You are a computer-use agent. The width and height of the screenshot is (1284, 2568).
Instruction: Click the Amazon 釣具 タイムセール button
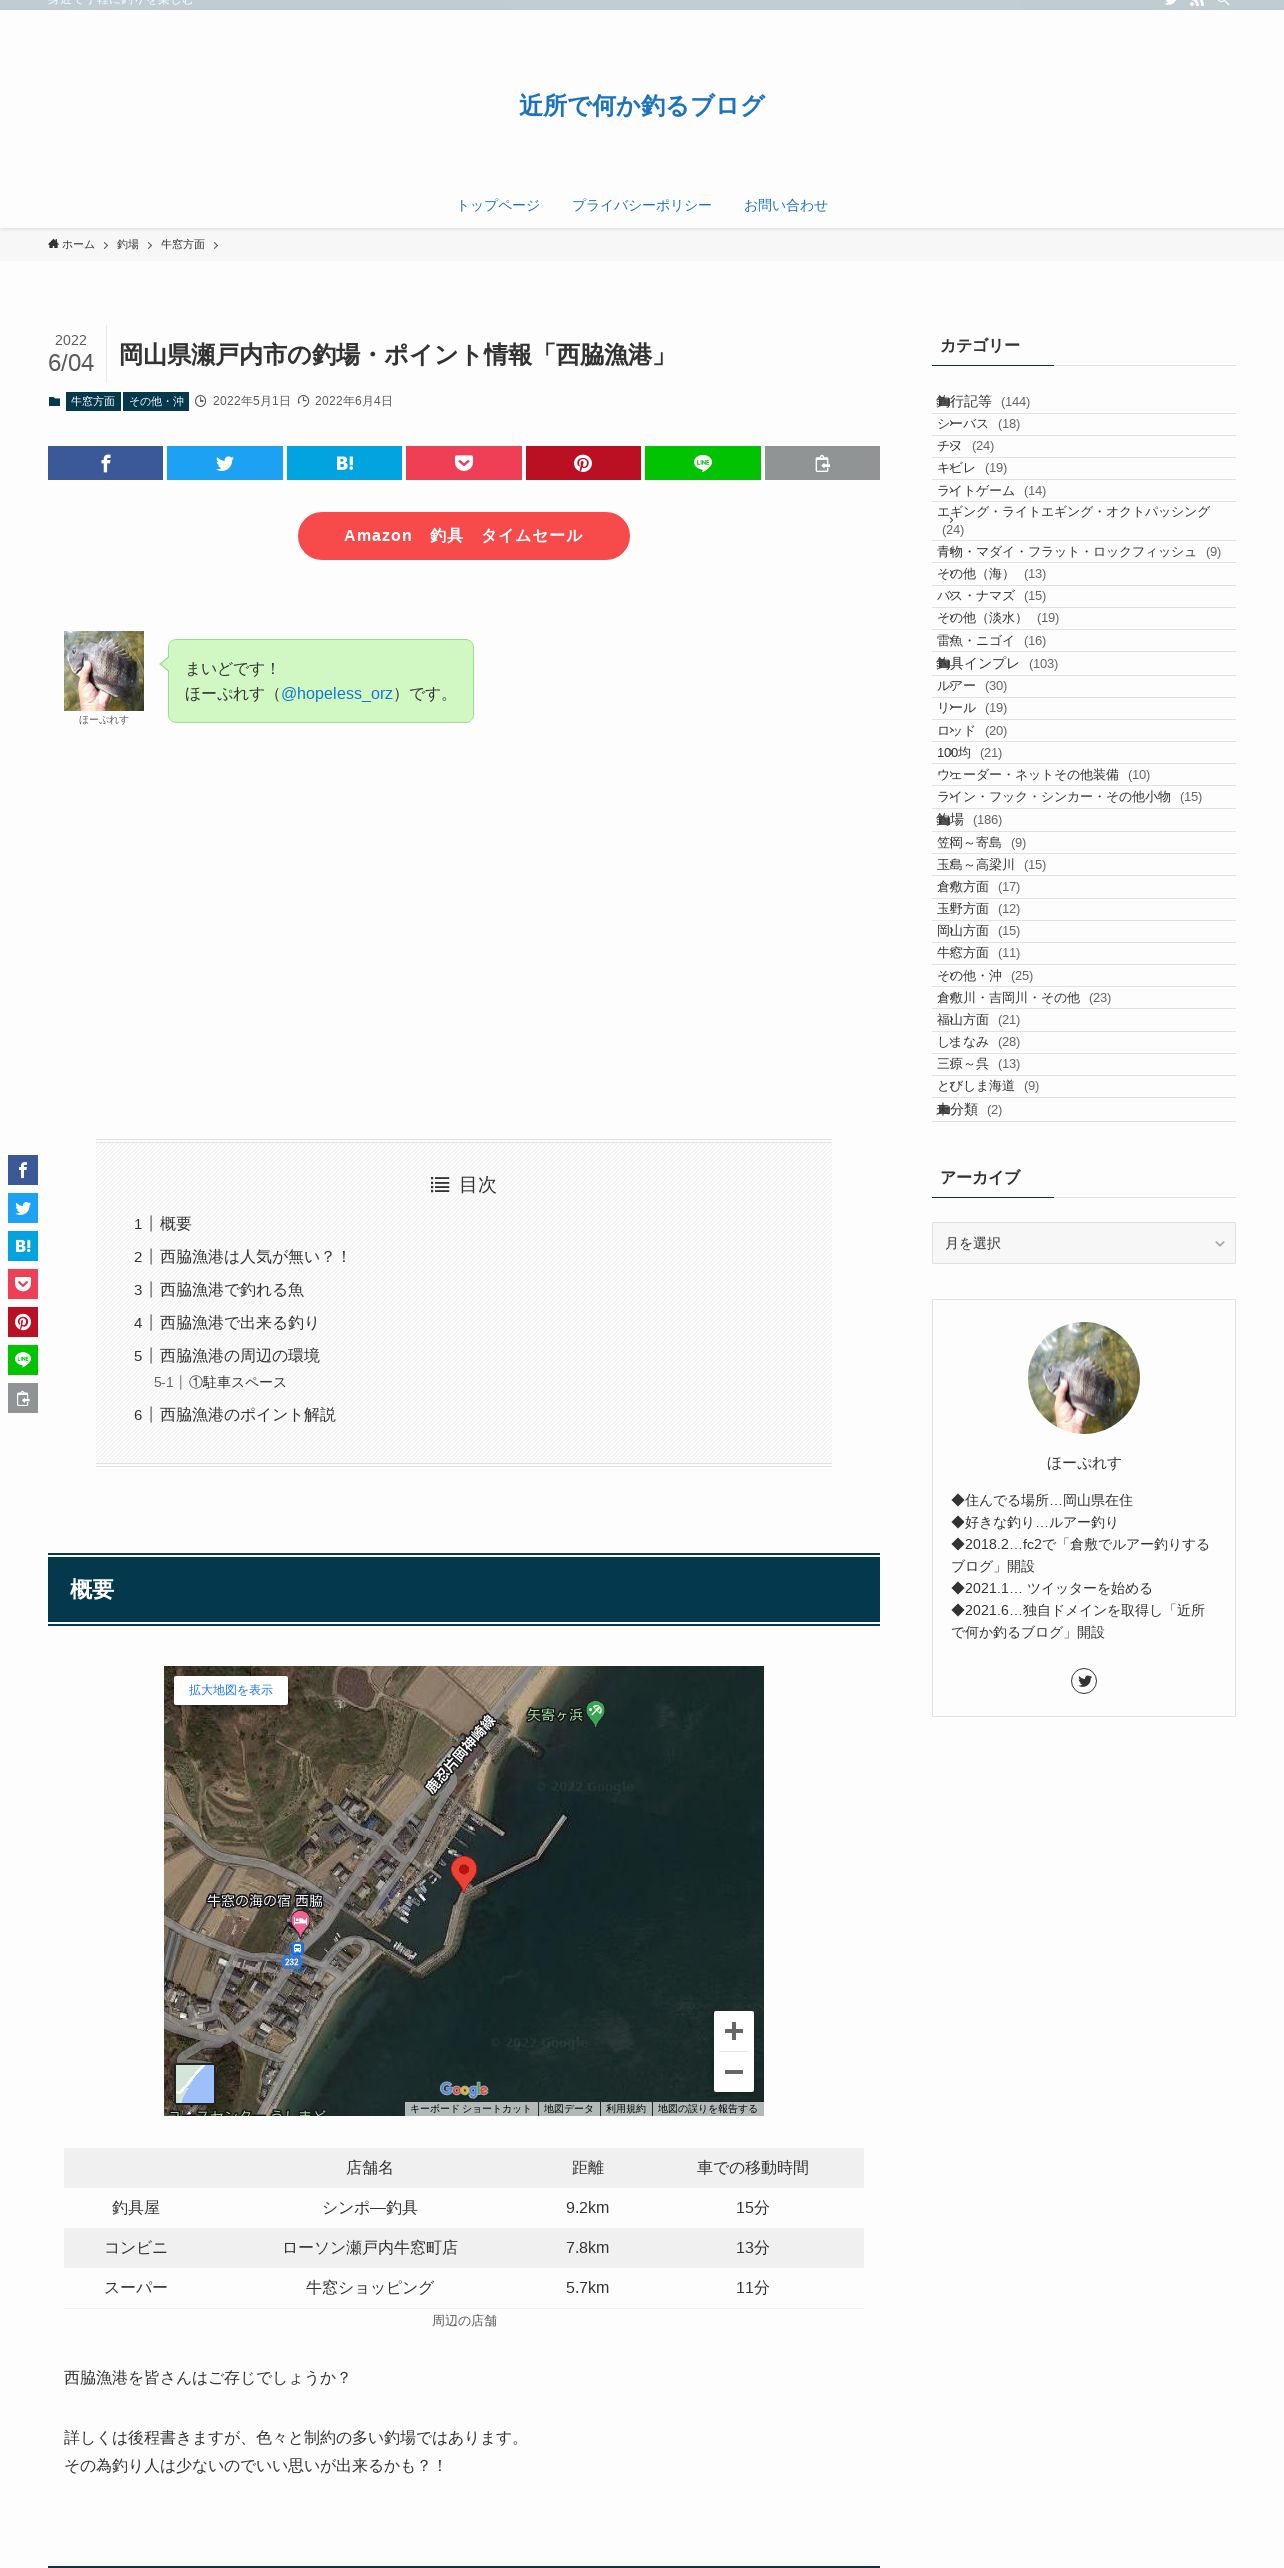(464, 536)
